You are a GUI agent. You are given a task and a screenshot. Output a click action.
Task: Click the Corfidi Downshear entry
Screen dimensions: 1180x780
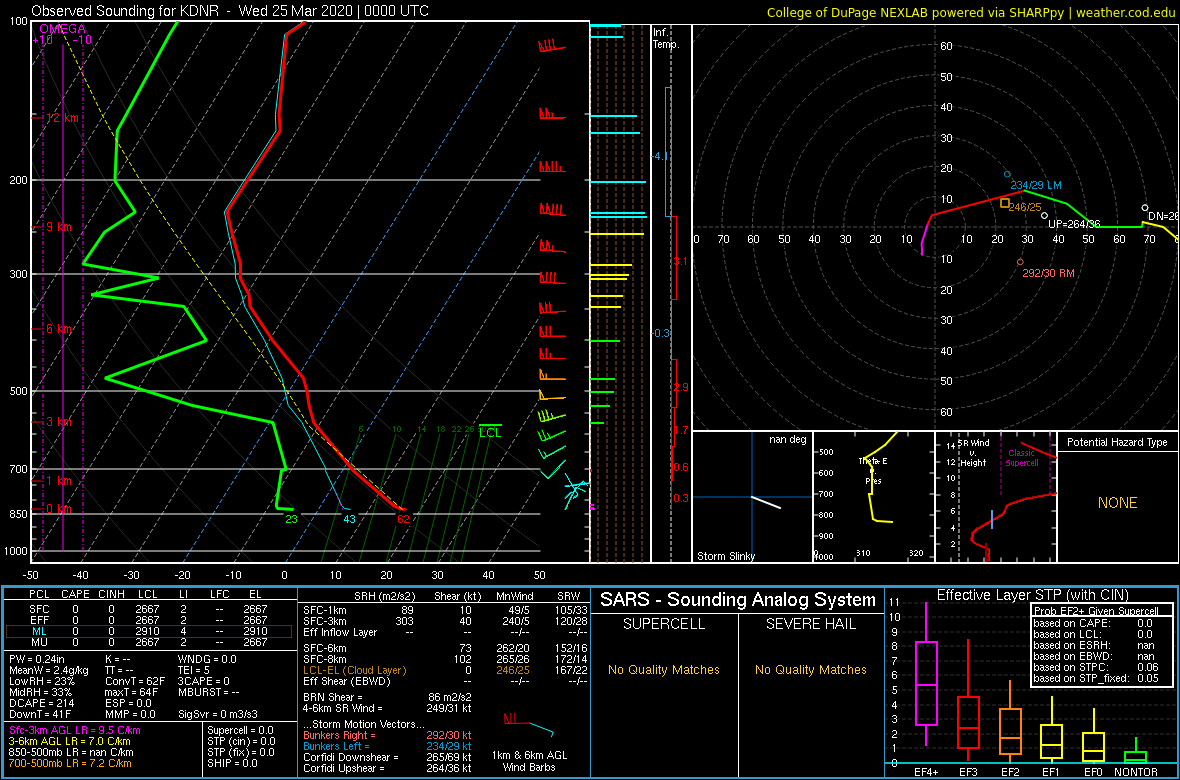[388, 757]
